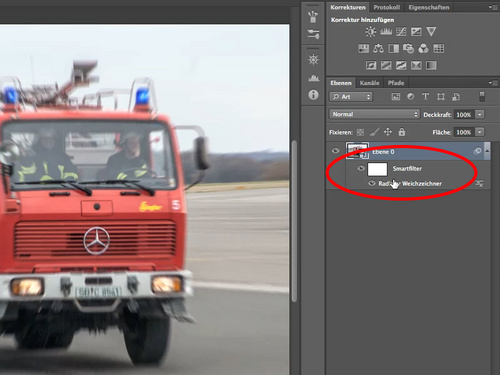Add a Curves adjustment layer
Viewport: 500px width, 375px height.
(401, 32)
